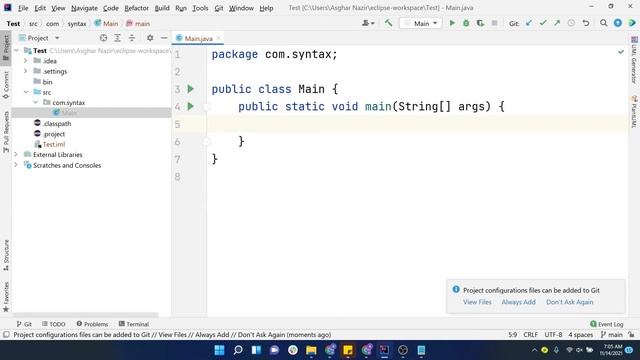The image size is (640, 360).
Task: Collapse the com.syntax package
Action: pyautogui.click(x=36, y=102)
